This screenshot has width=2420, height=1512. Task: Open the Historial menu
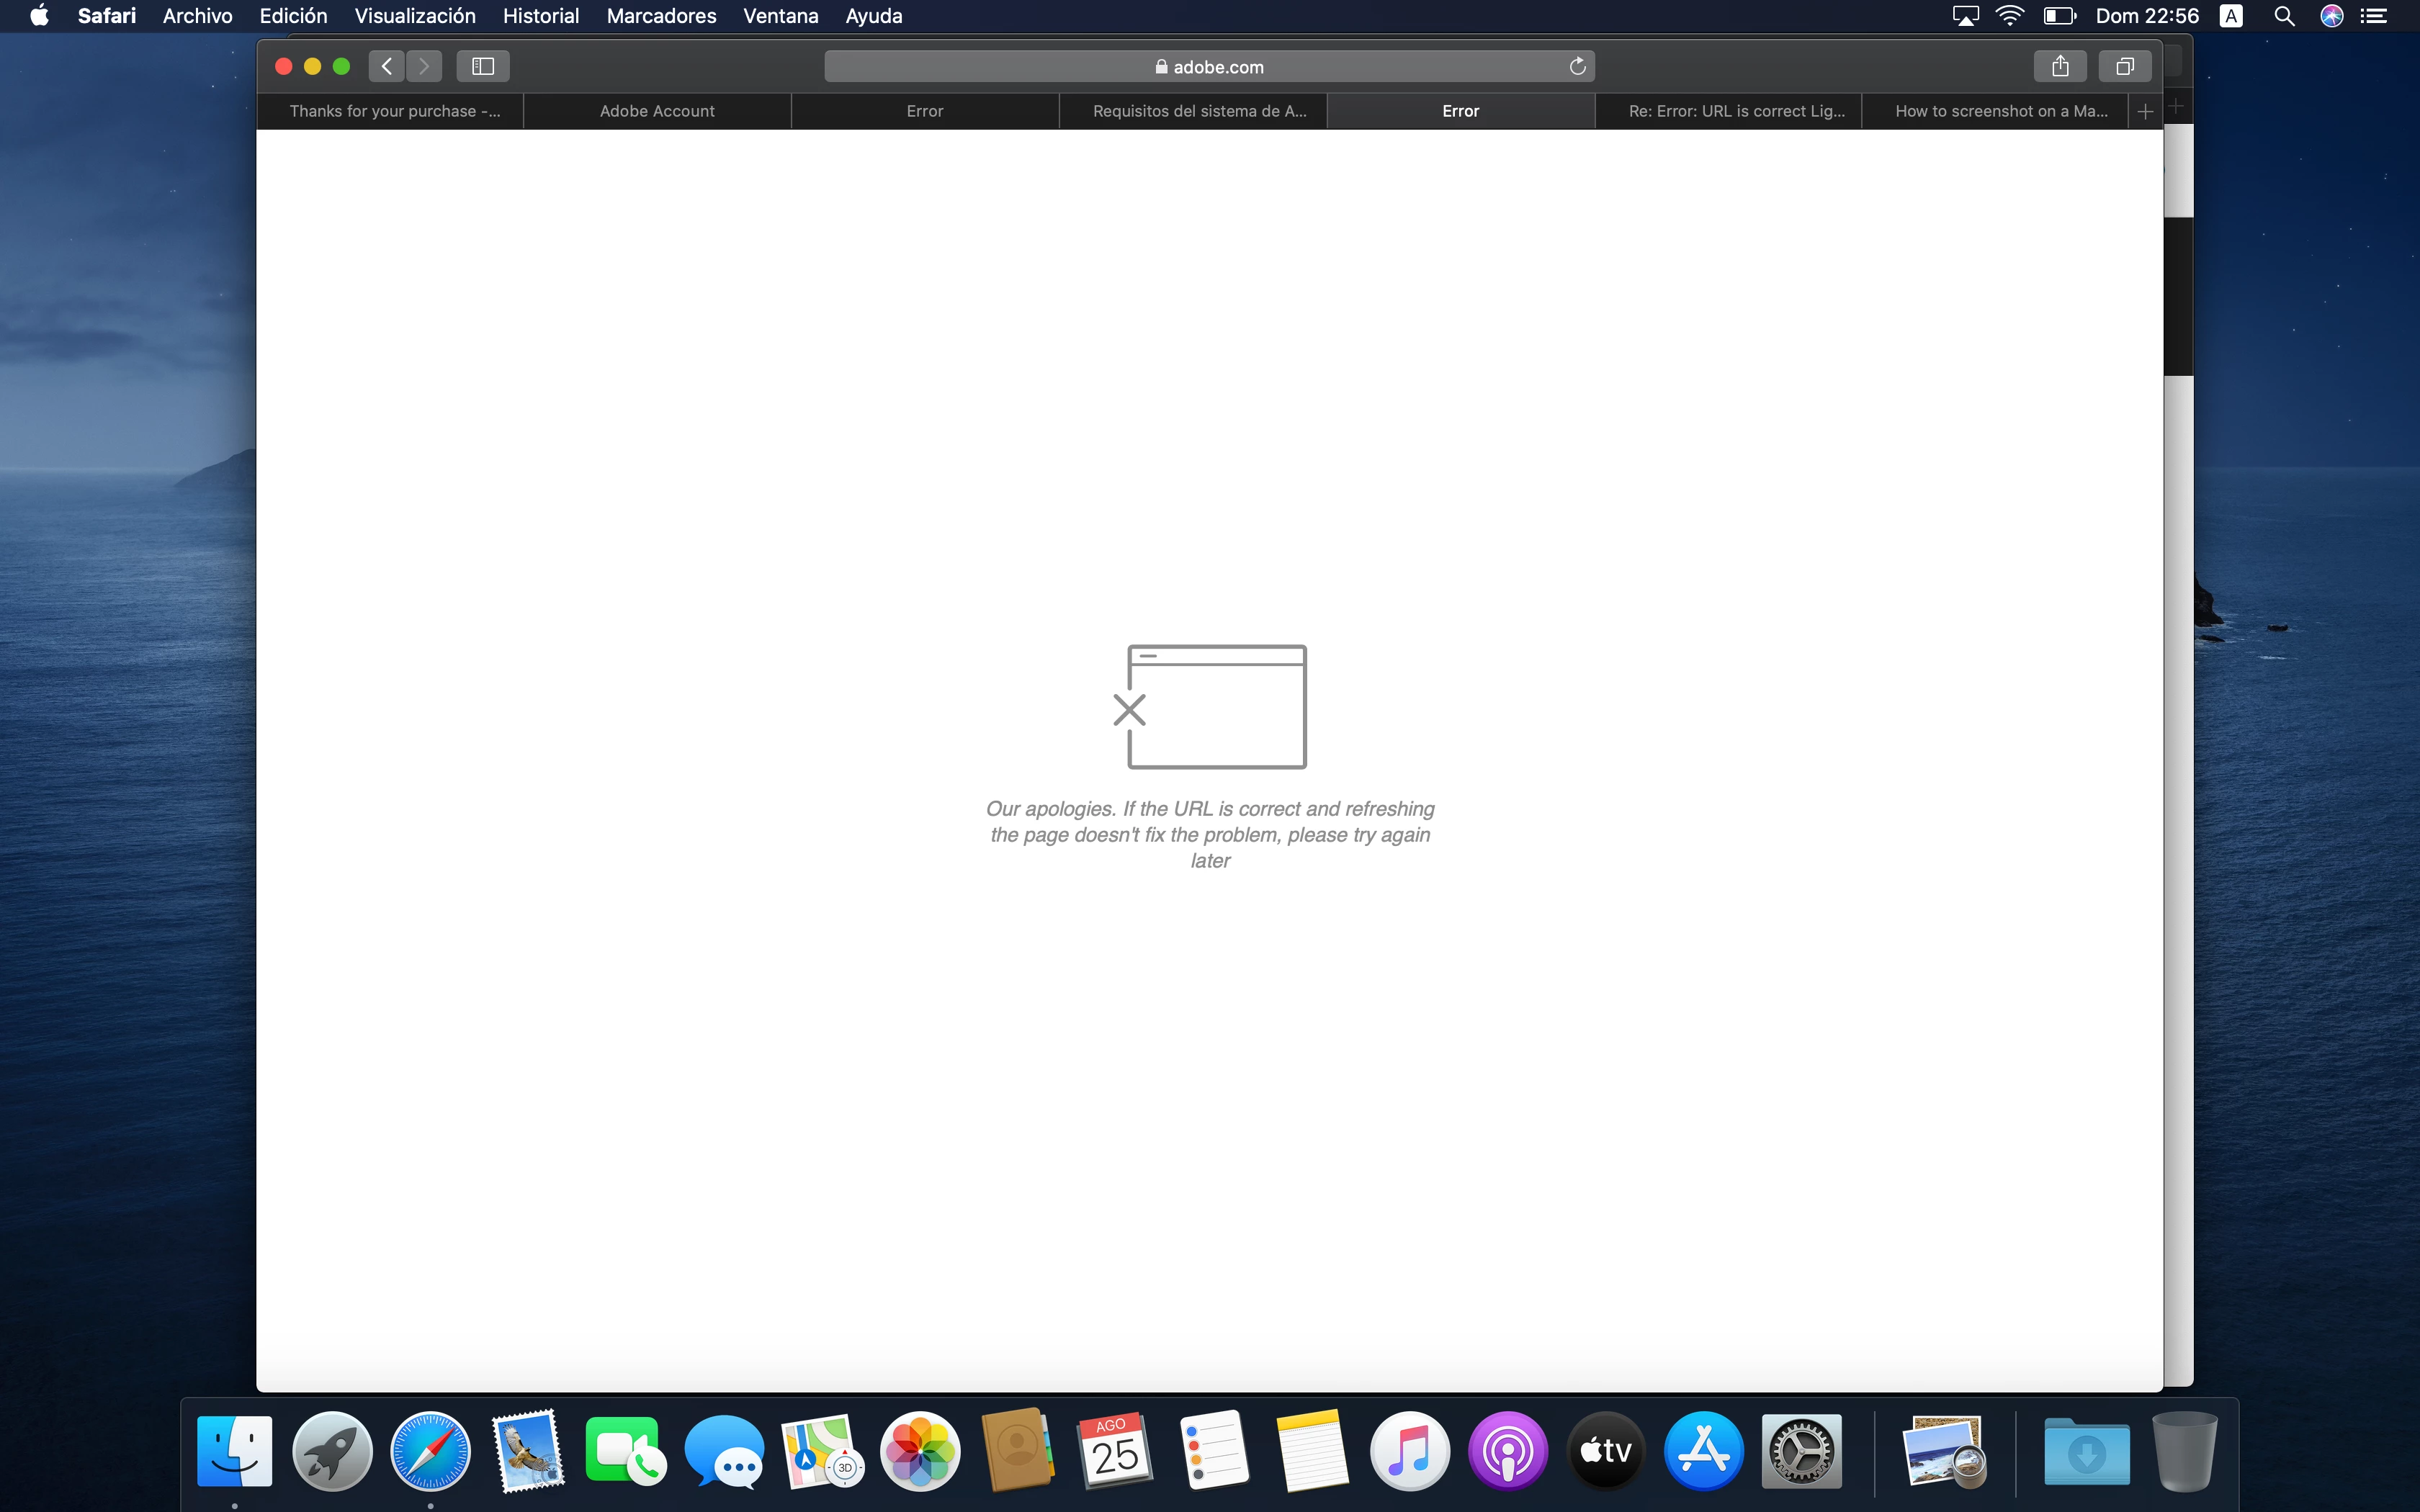coord(540,16)
